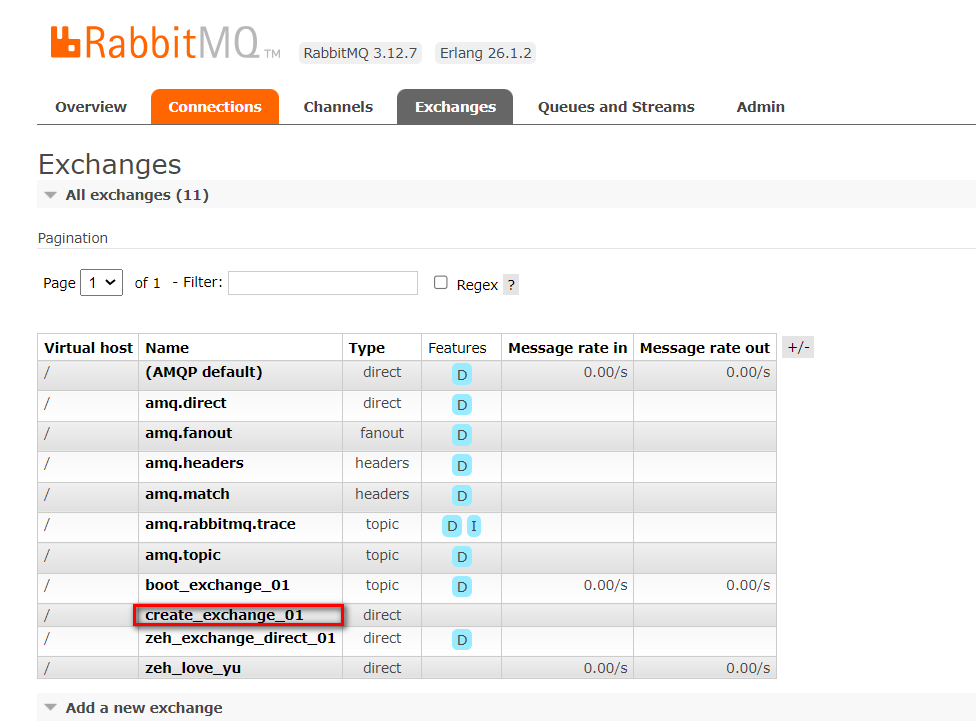Click the D badge for amq.direct

[462, 405]
